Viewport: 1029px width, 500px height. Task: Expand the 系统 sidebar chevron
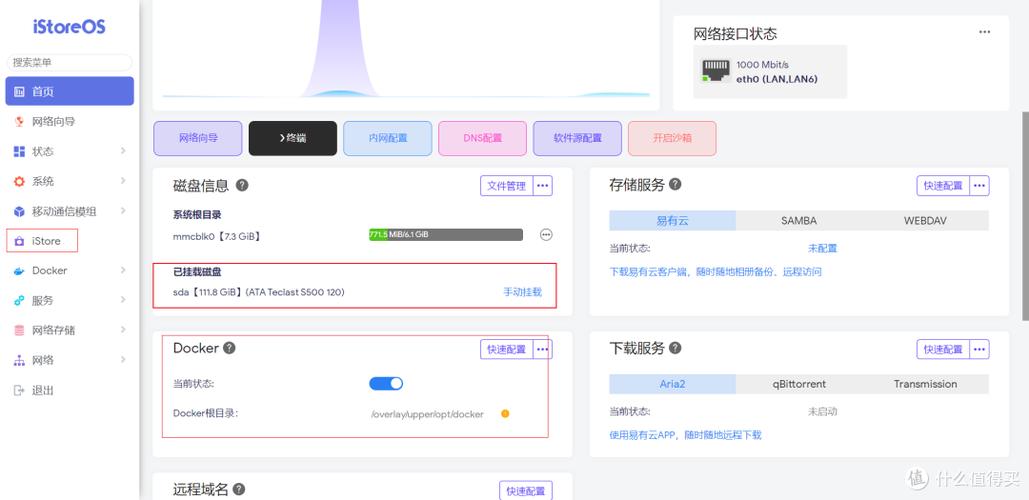123,180
